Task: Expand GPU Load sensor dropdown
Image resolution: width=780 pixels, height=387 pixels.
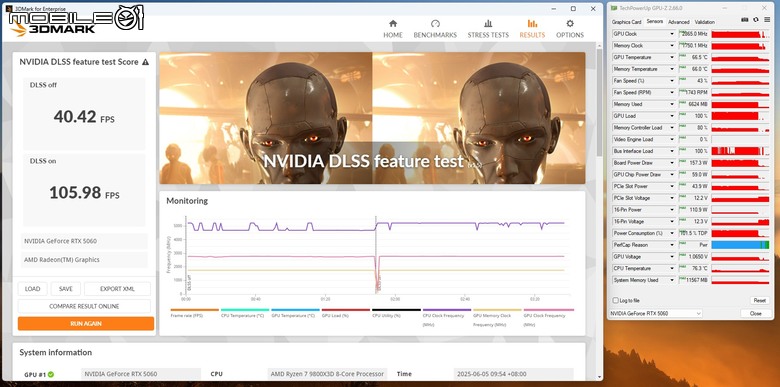Action: click(673, 116)
